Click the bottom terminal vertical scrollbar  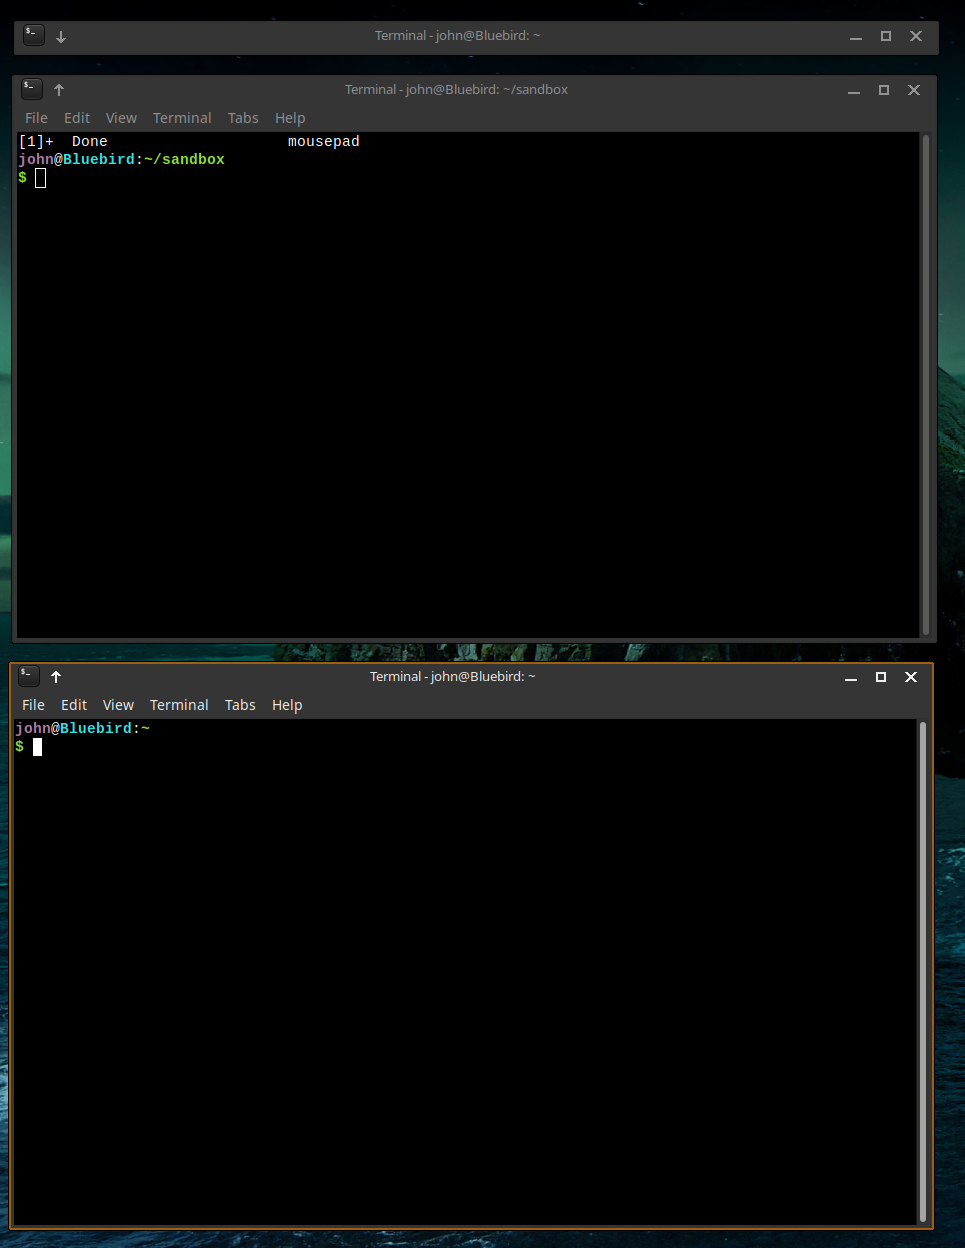point(923,971)
